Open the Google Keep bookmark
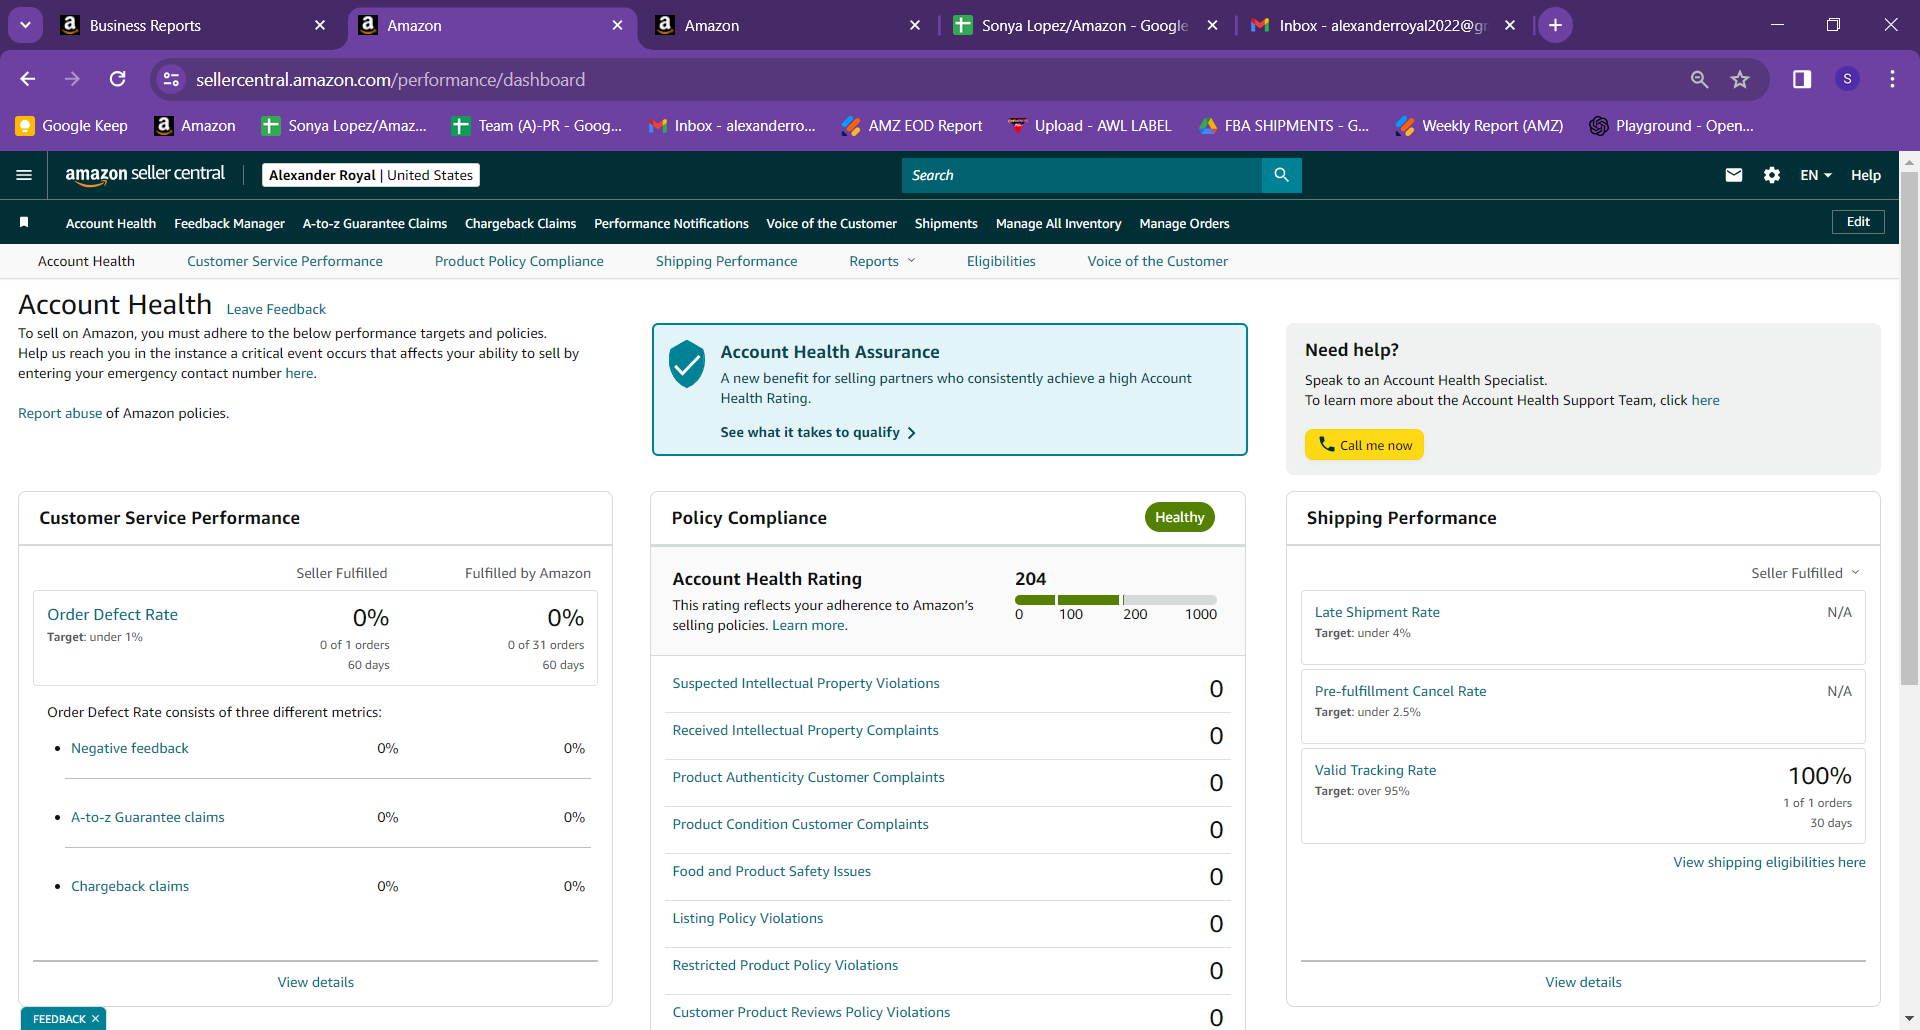Viewport: 1920px width, 1030px height. click(72, 126)
